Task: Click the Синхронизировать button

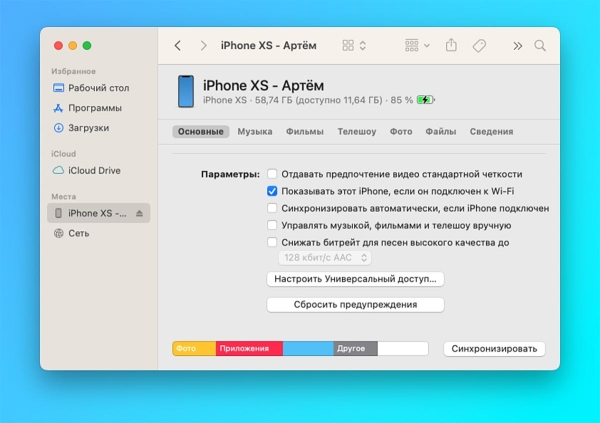Action: coord(494,349)
